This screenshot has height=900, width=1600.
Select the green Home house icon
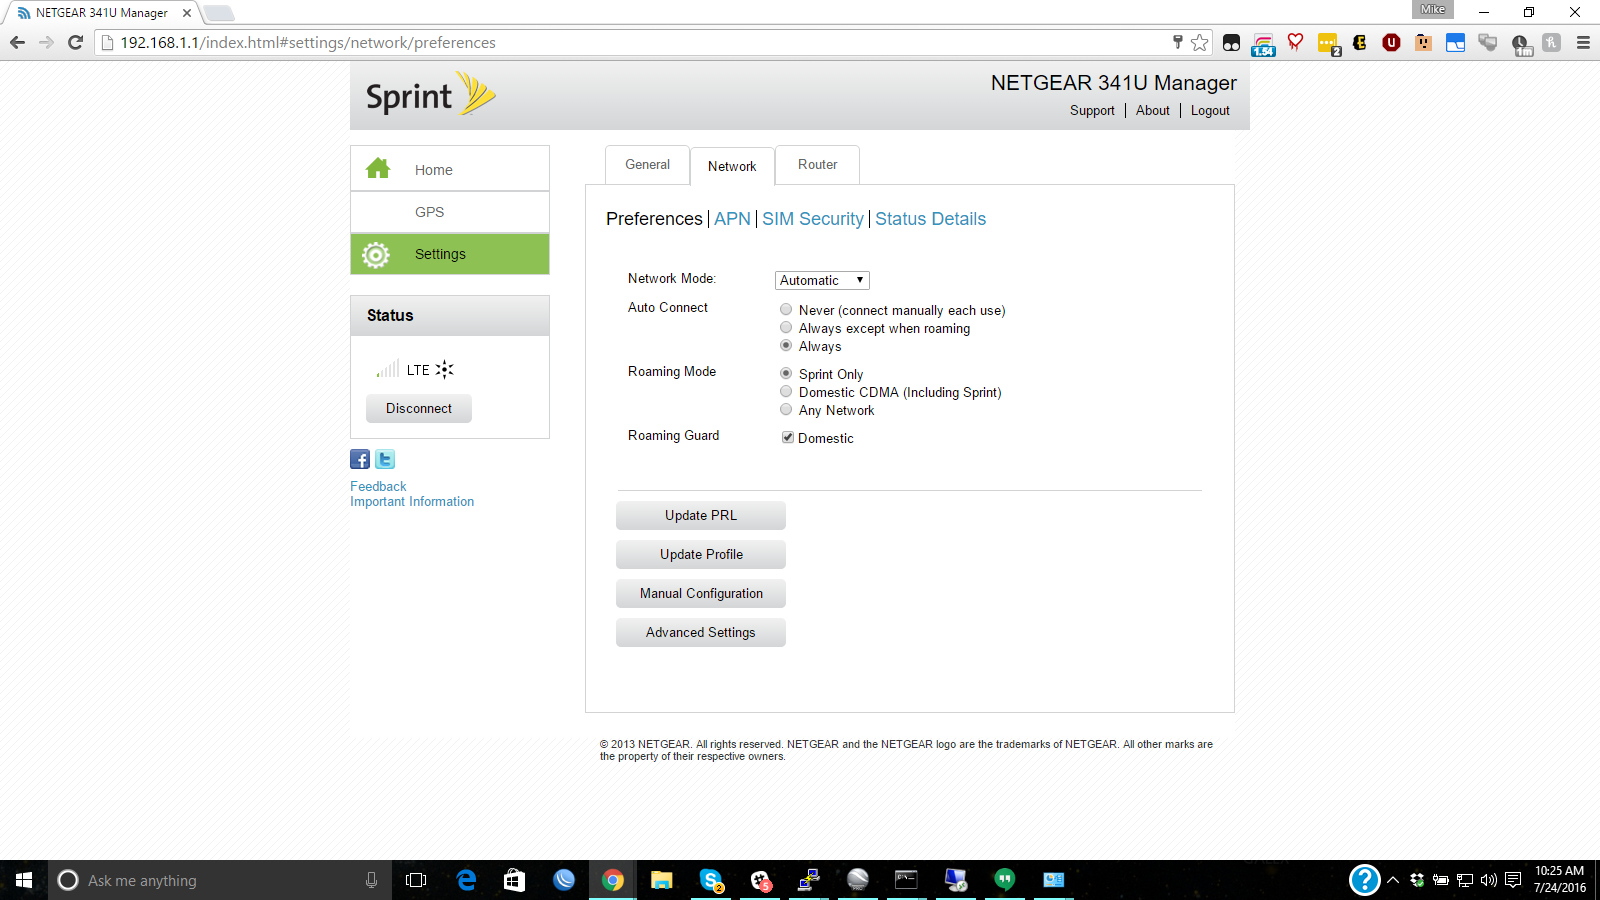[x=378, y=168]
